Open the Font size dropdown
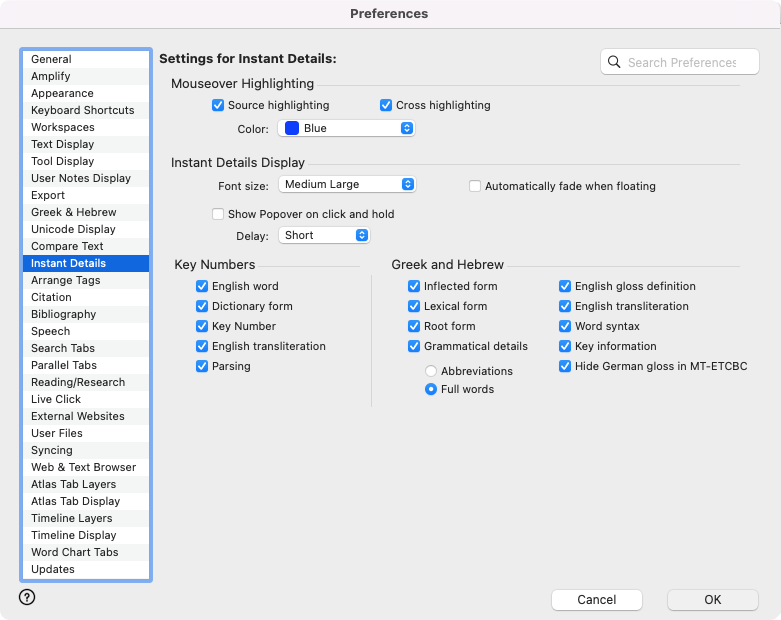Image resolution: width=781 pixels, height=620 pixels. [x=346, y=184]
